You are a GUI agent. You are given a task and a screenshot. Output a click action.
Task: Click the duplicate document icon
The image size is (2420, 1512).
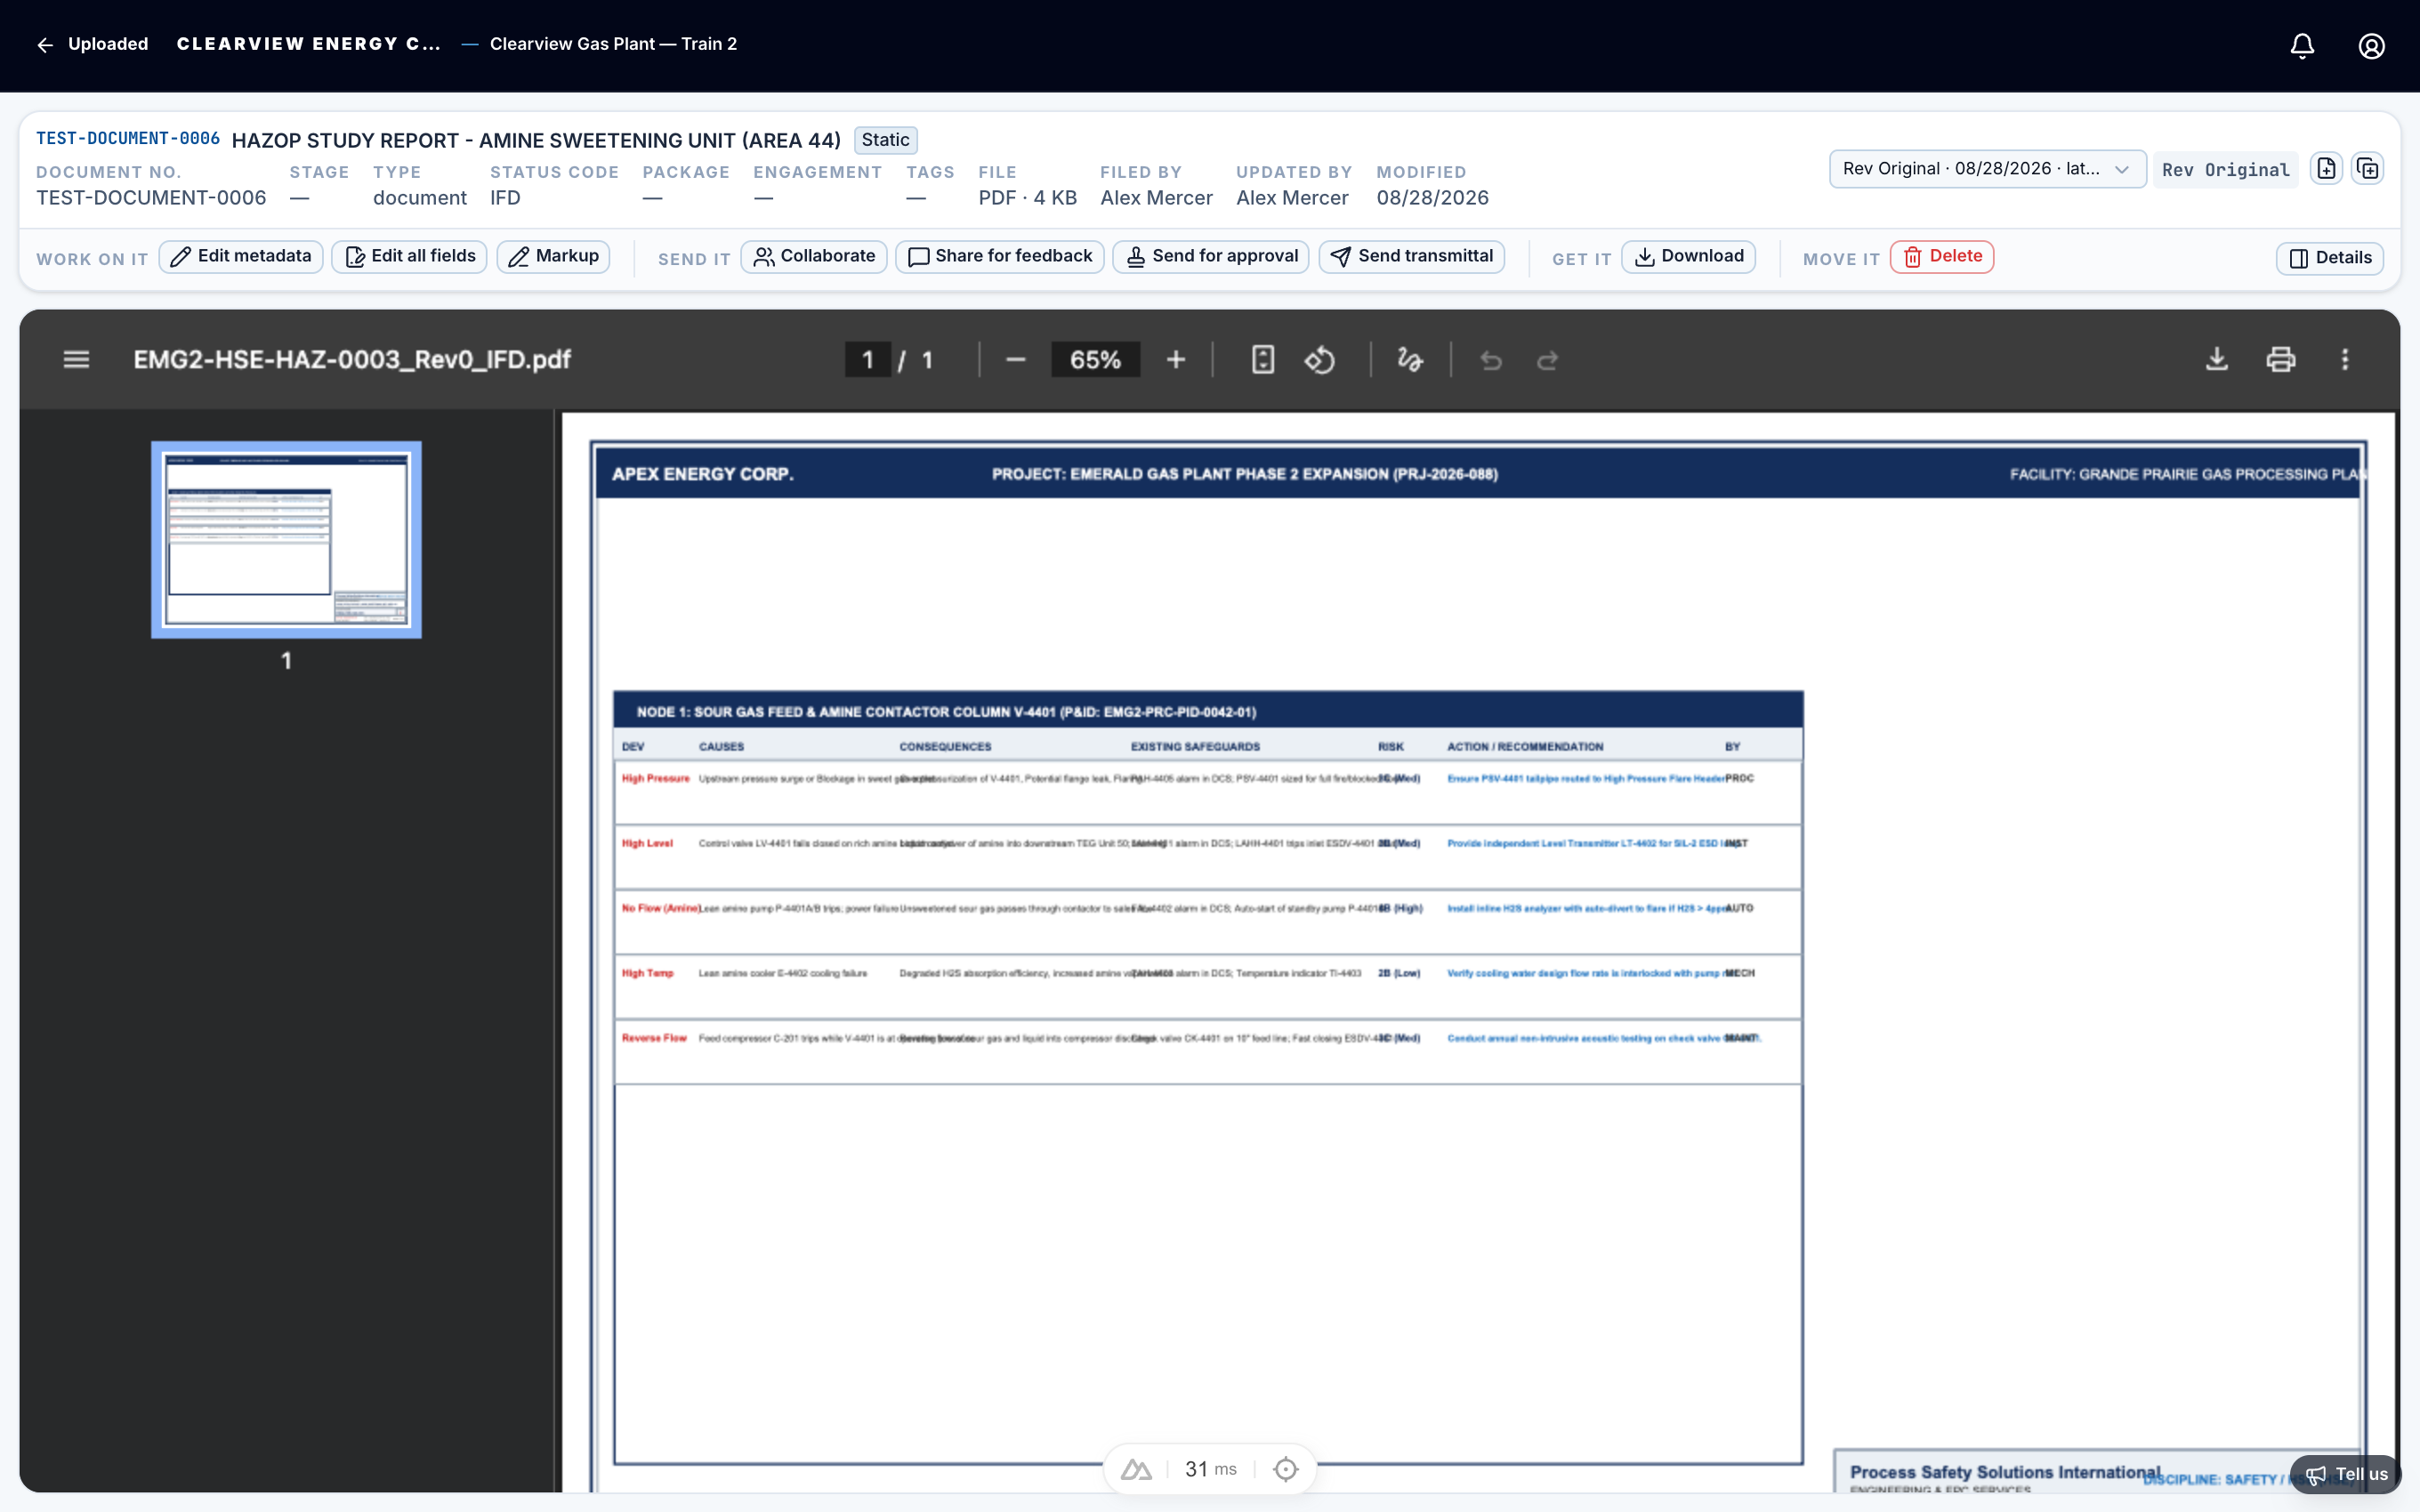click(2368, 168)
